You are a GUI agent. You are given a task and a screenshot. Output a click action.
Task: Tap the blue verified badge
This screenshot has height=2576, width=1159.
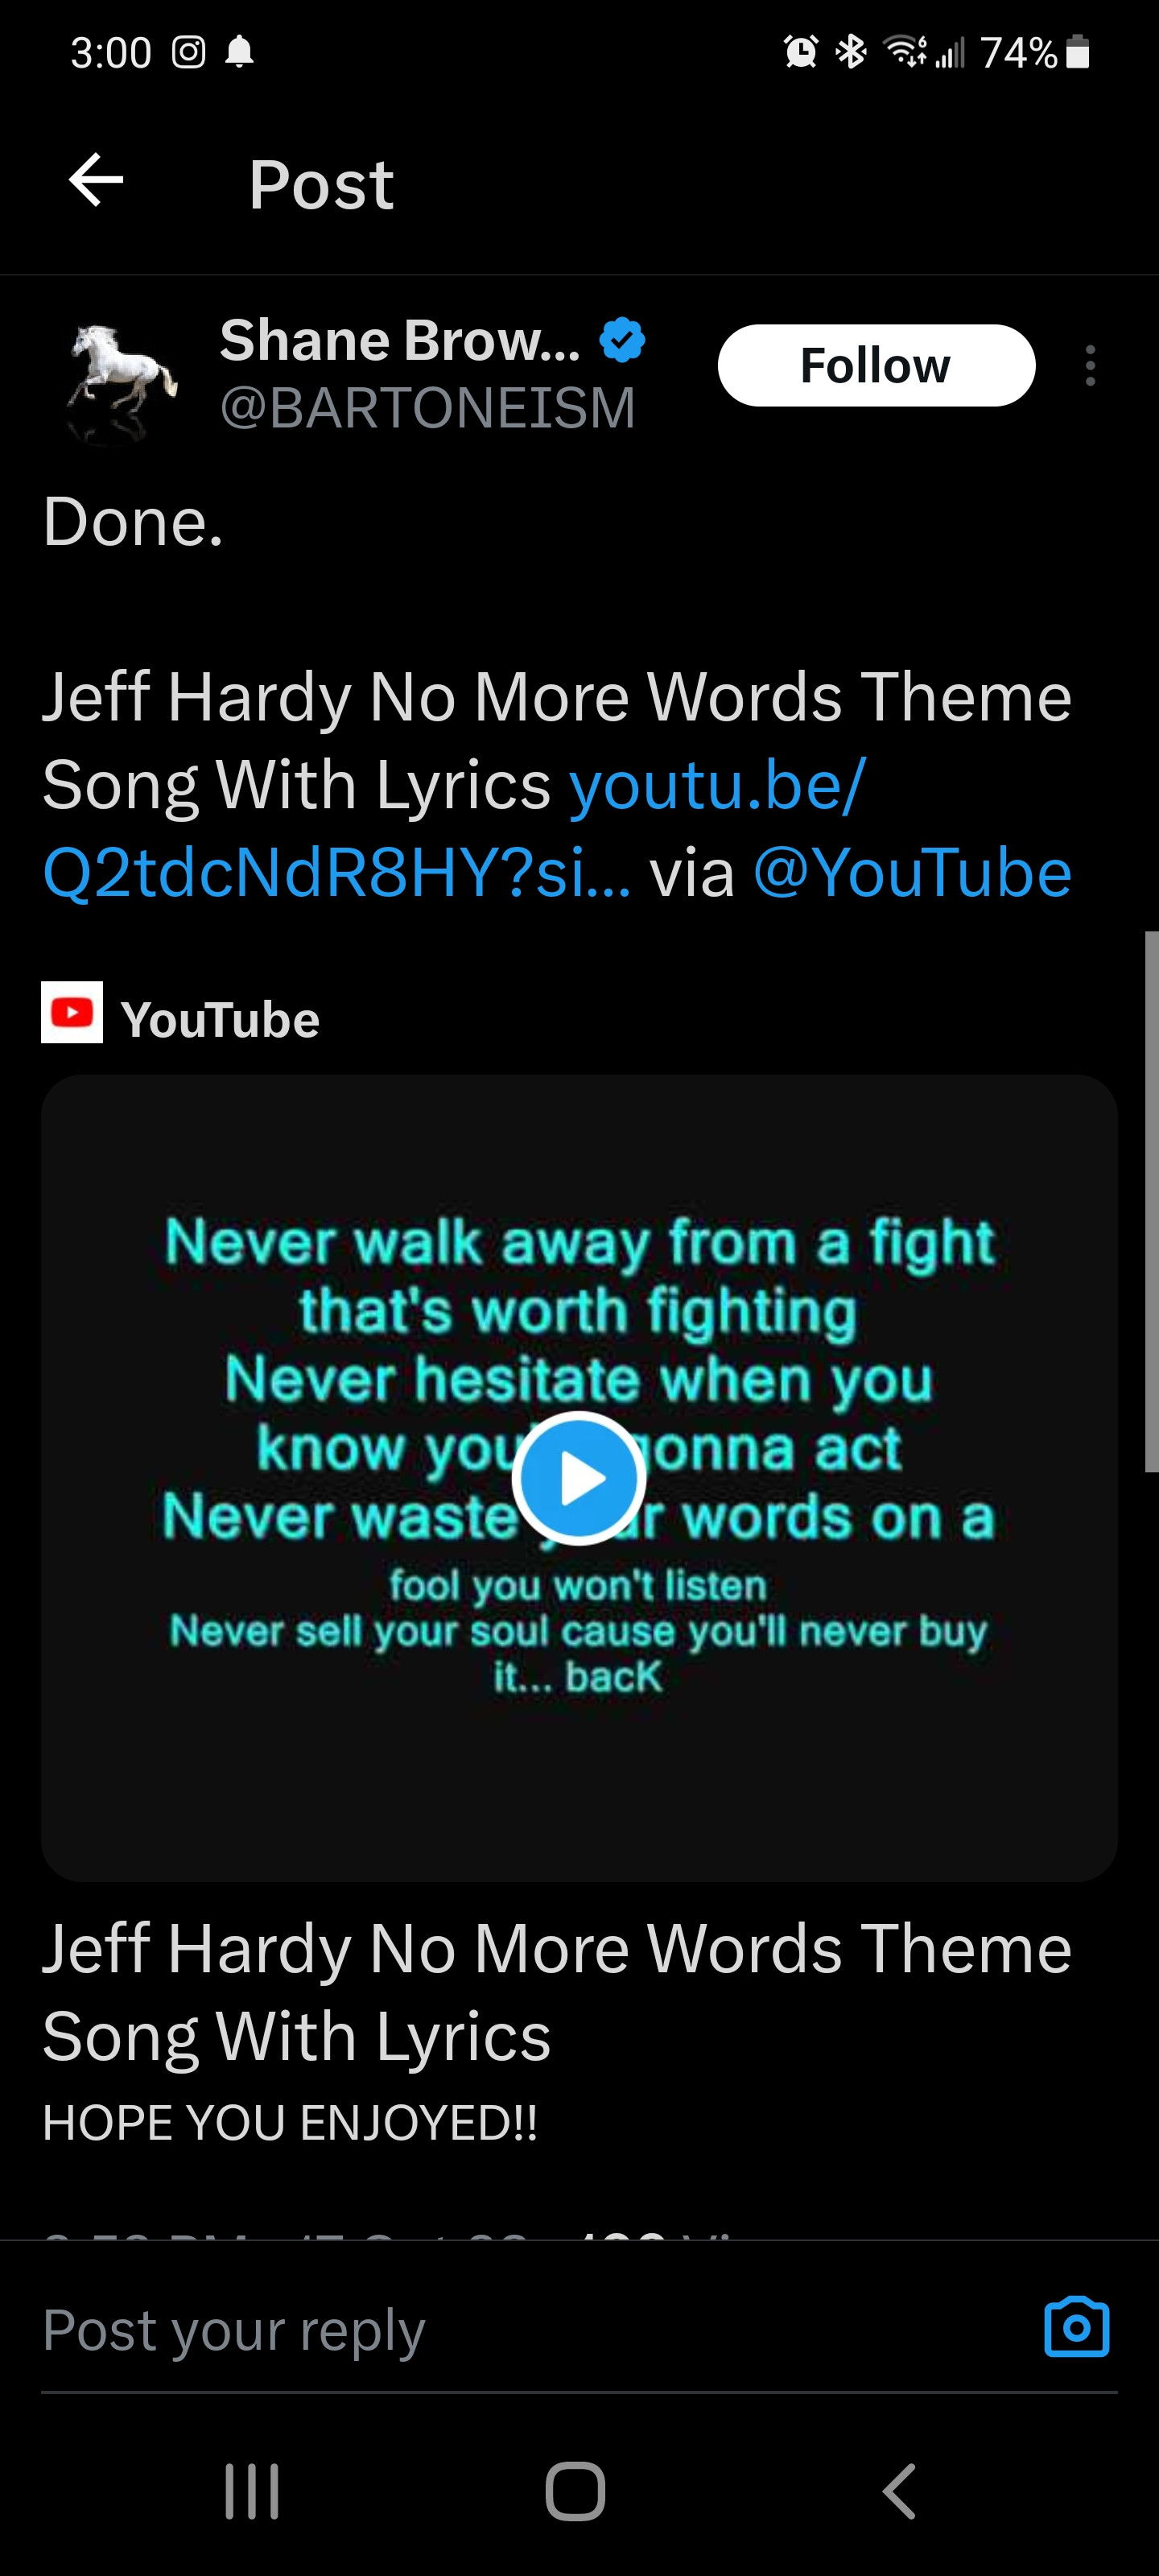click(x=622, y=340)
